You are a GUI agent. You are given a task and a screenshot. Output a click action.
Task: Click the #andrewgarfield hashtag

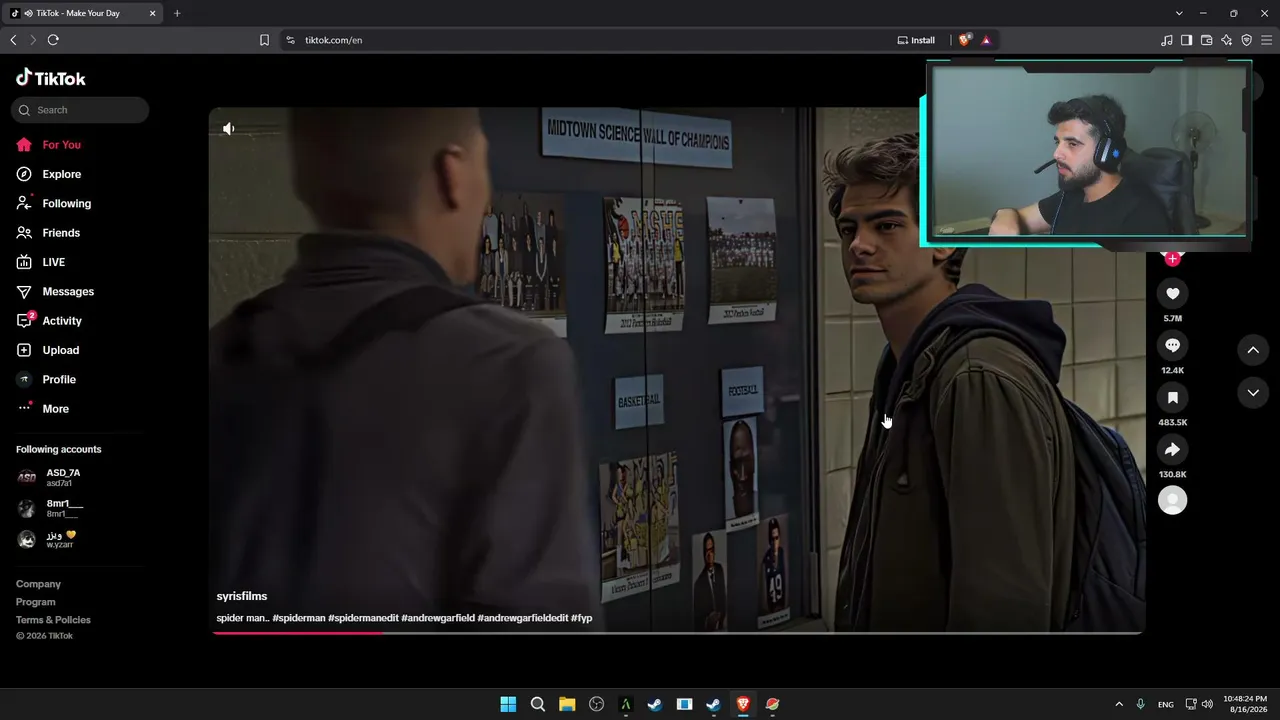(438, 618)
